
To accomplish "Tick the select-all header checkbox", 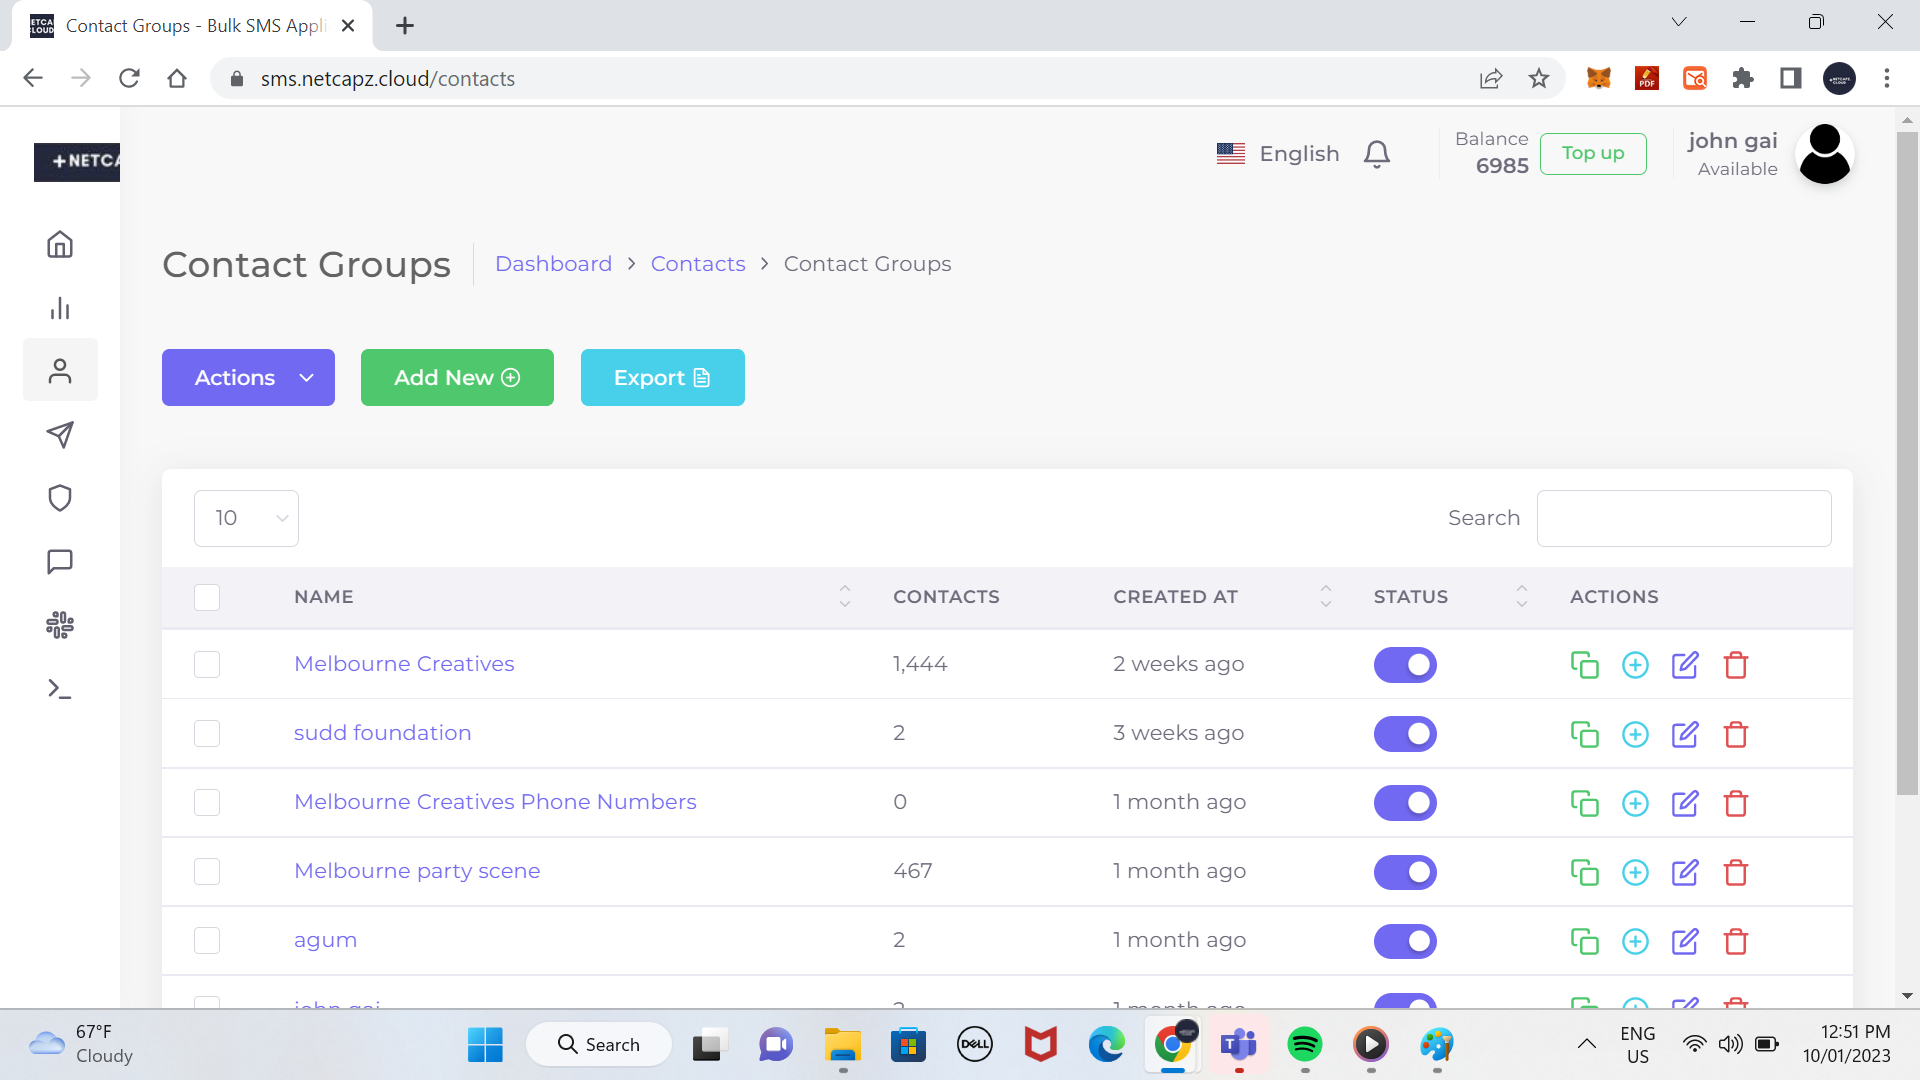I will (207, 597).
